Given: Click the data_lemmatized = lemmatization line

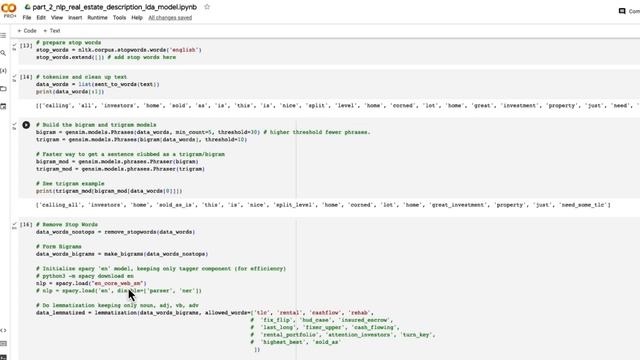Looking at the screenshot, I should pyautogui.click(x=204, y=313).
